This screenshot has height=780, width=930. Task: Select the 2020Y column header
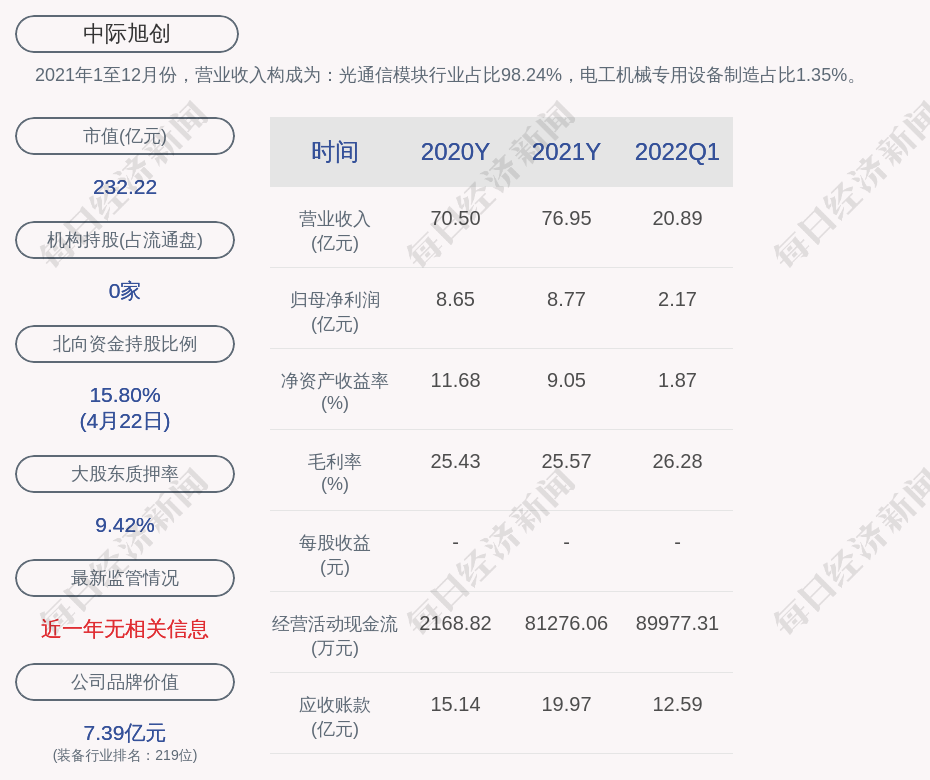click(456, 152)
